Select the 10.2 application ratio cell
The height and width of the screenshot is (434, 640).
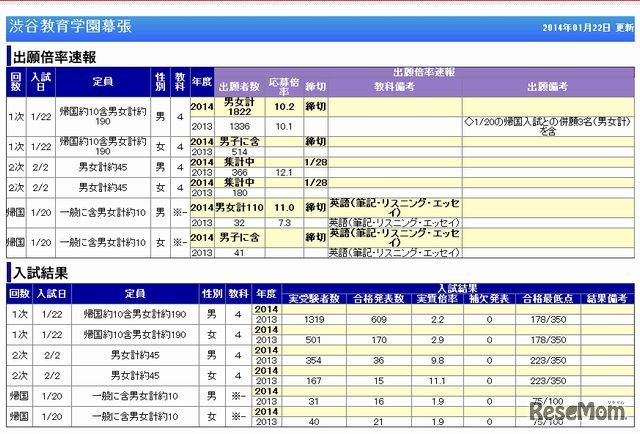[x=284, y=107]
